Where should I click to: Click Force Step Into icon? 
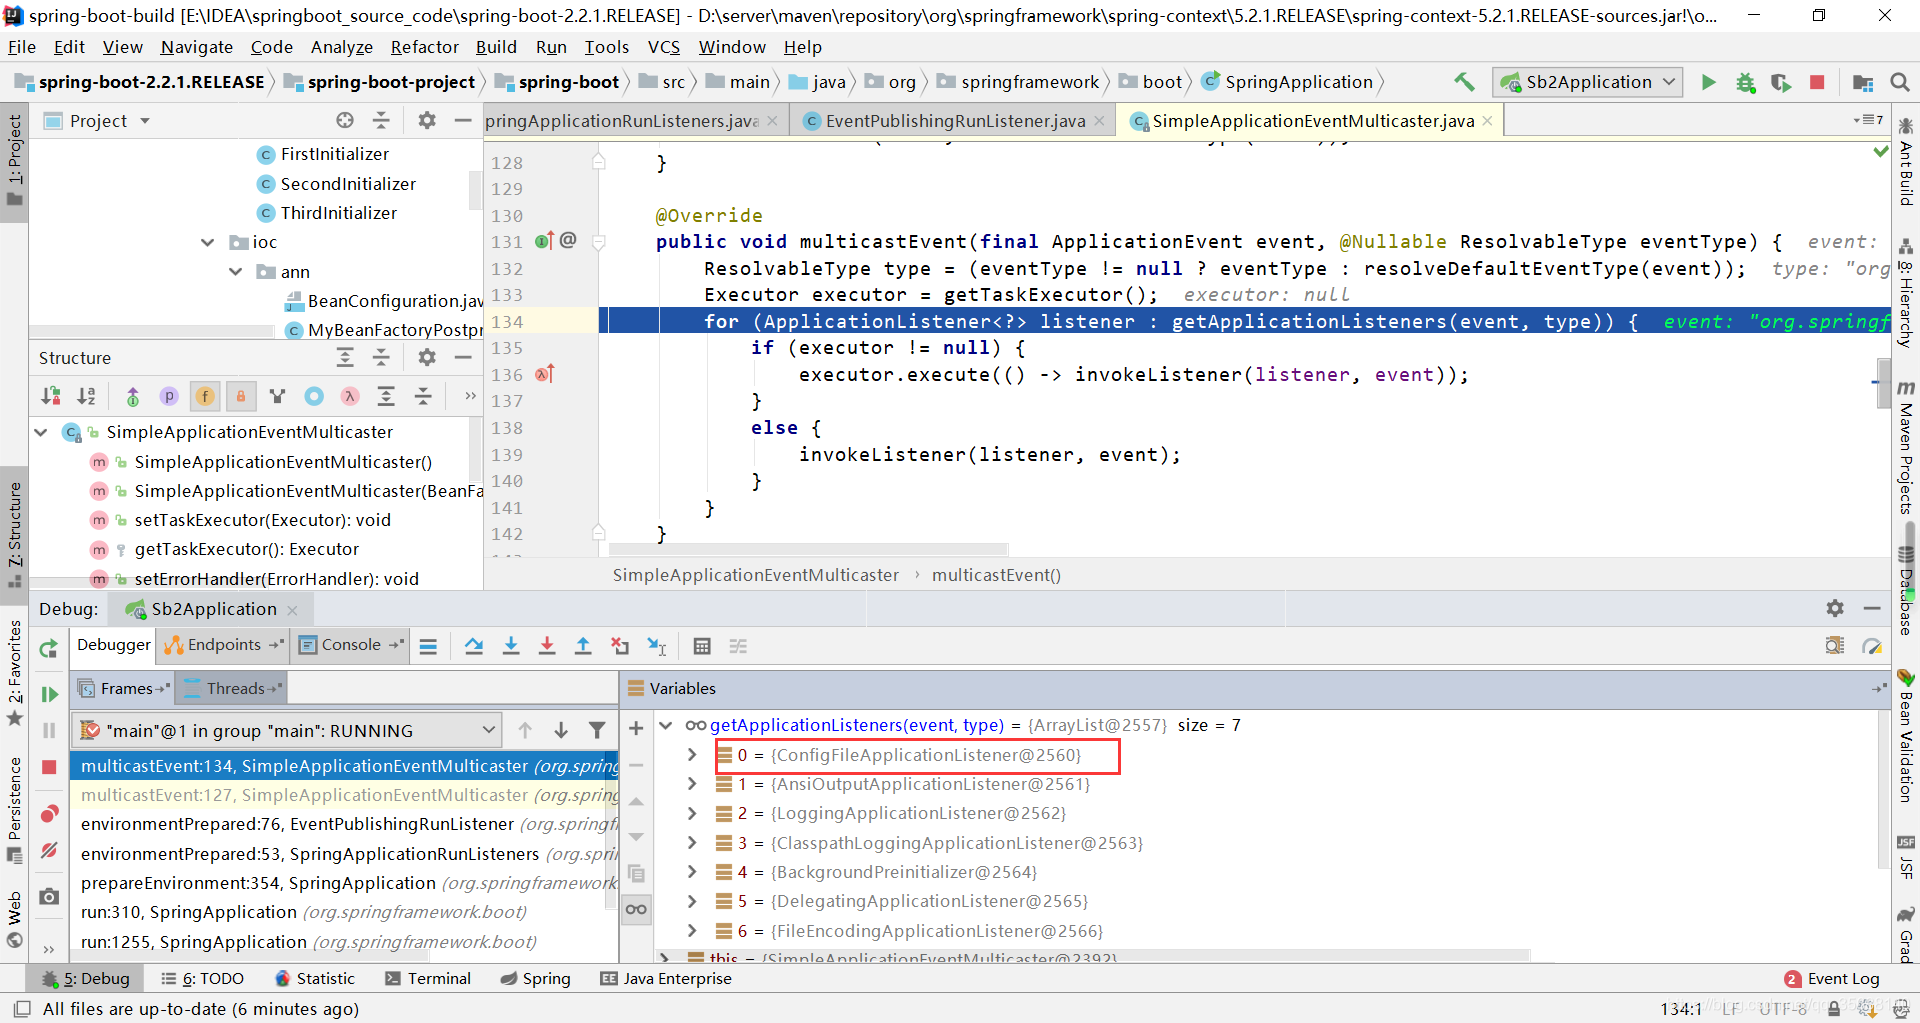pos(547,646)
